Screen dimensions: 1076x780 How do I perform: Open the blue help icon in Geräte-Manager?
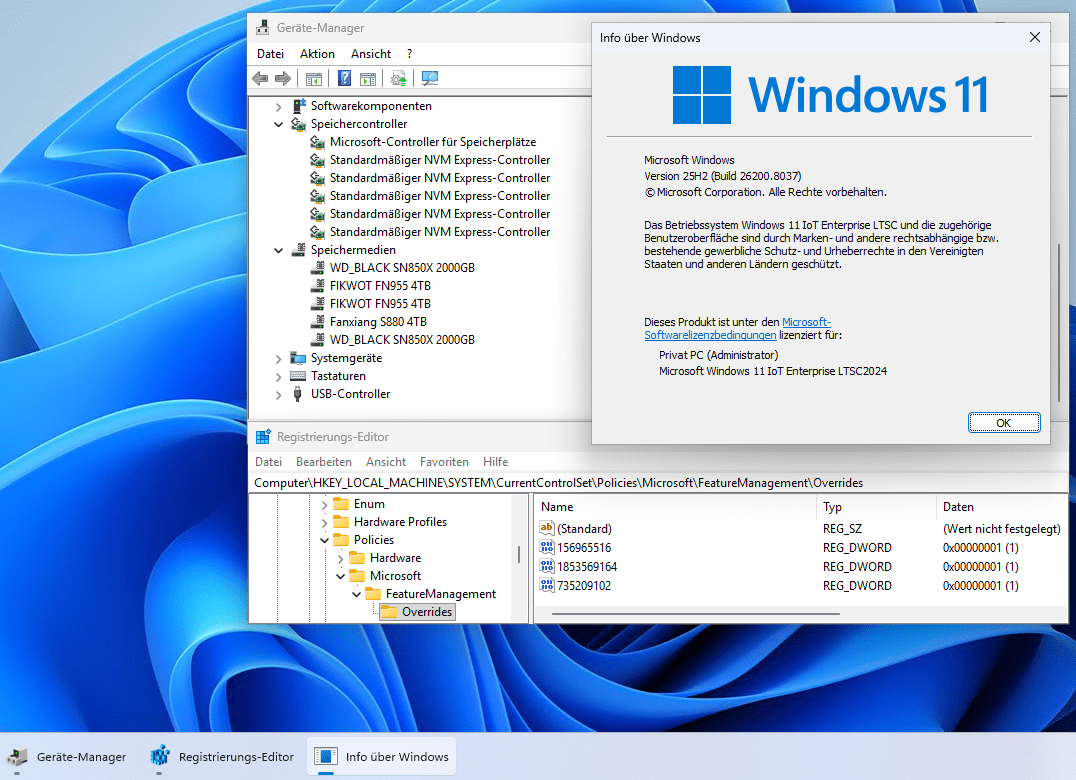pos(344,78)
